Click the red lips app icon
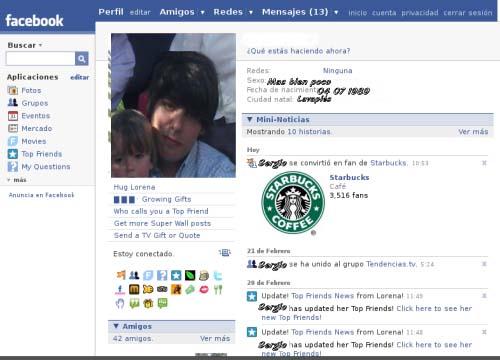Viewport: 500px width, 360px height. (204, 289)
